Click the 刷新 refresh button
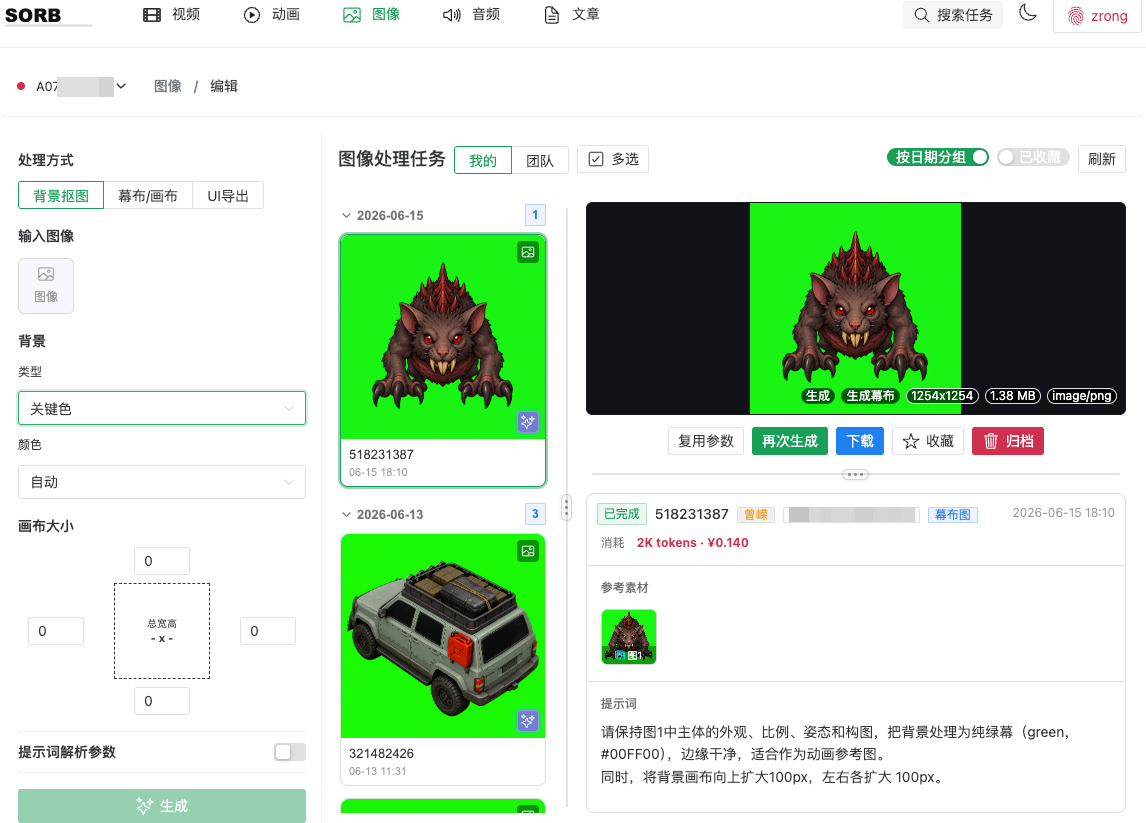1146x823 pixels. pyautogui.click(x=1101, y=159)
